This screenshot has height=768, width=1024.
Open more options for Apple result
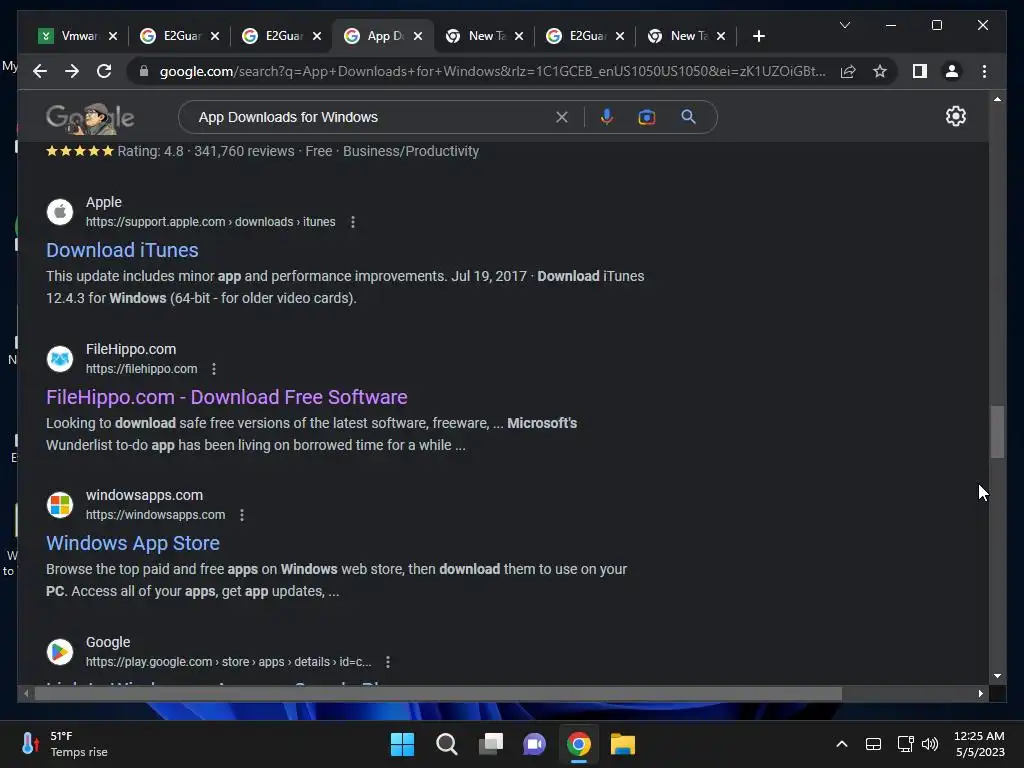point(353,222)
